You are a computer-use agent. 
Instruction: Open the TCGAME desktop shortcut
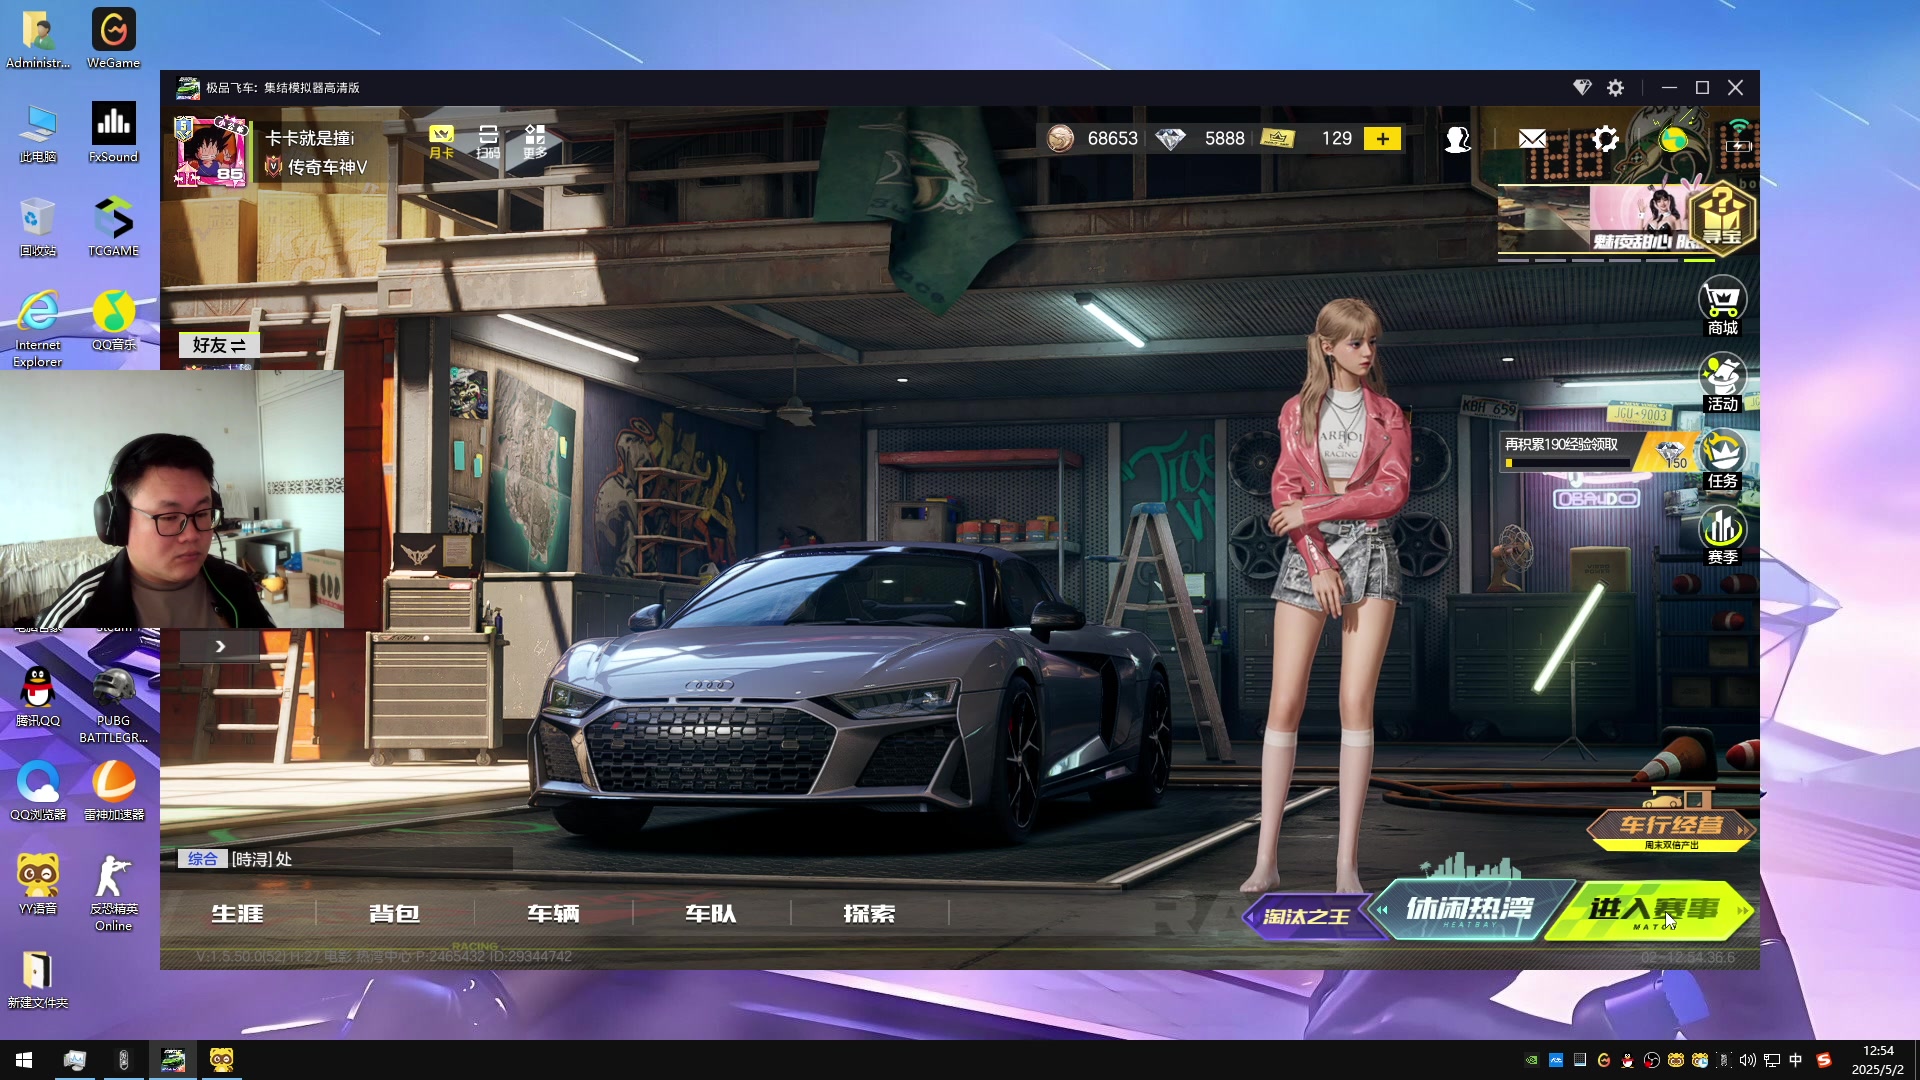tap(113, 226)
